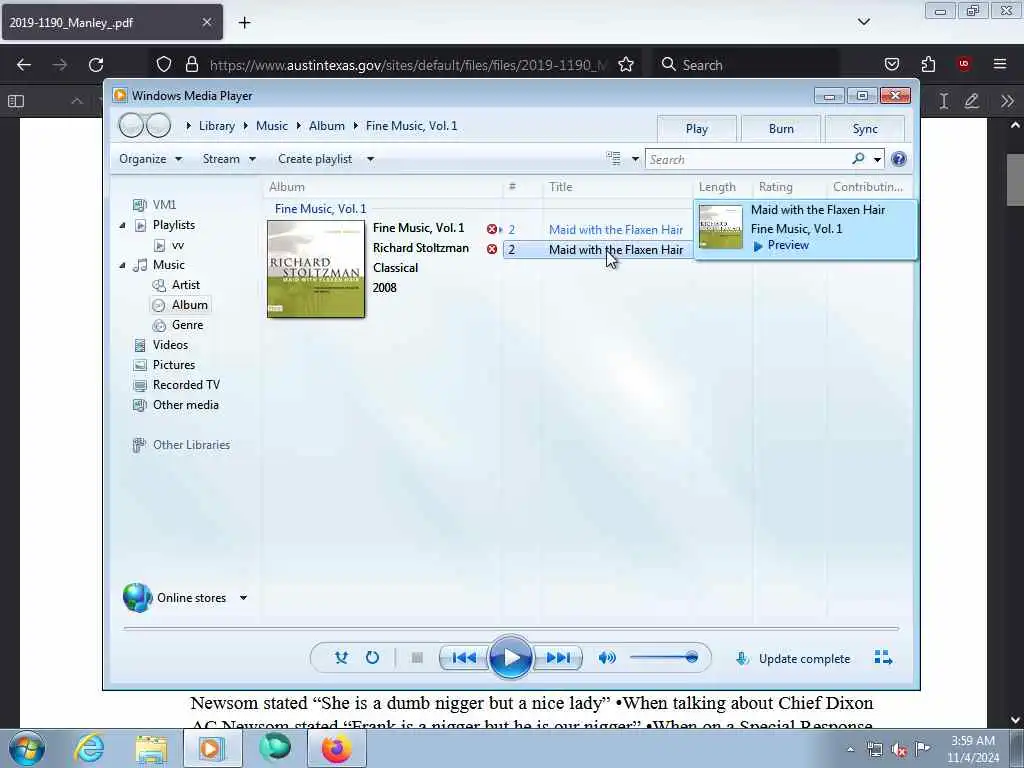
Task: Click Library in the breadcrumb
Action: click(x=217, y=126)
